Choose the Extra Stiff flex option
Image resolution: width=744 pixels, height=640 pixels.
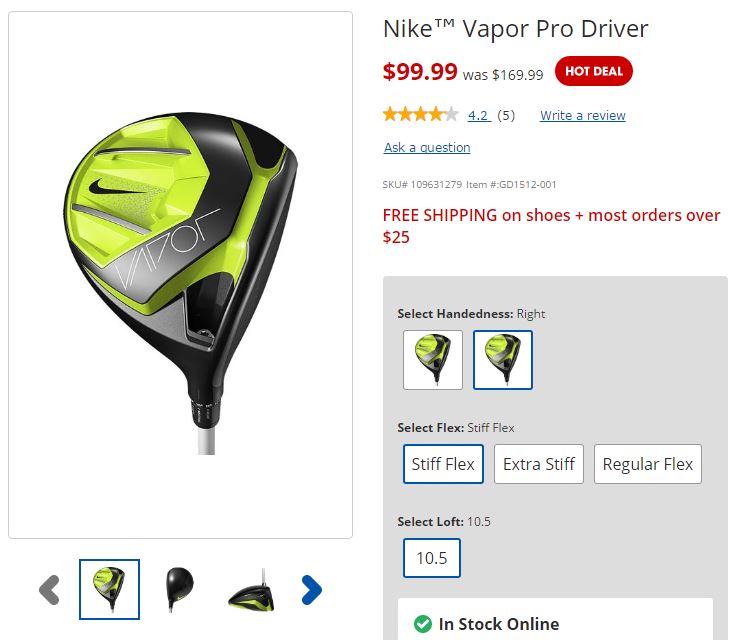[x=539, y=464]
